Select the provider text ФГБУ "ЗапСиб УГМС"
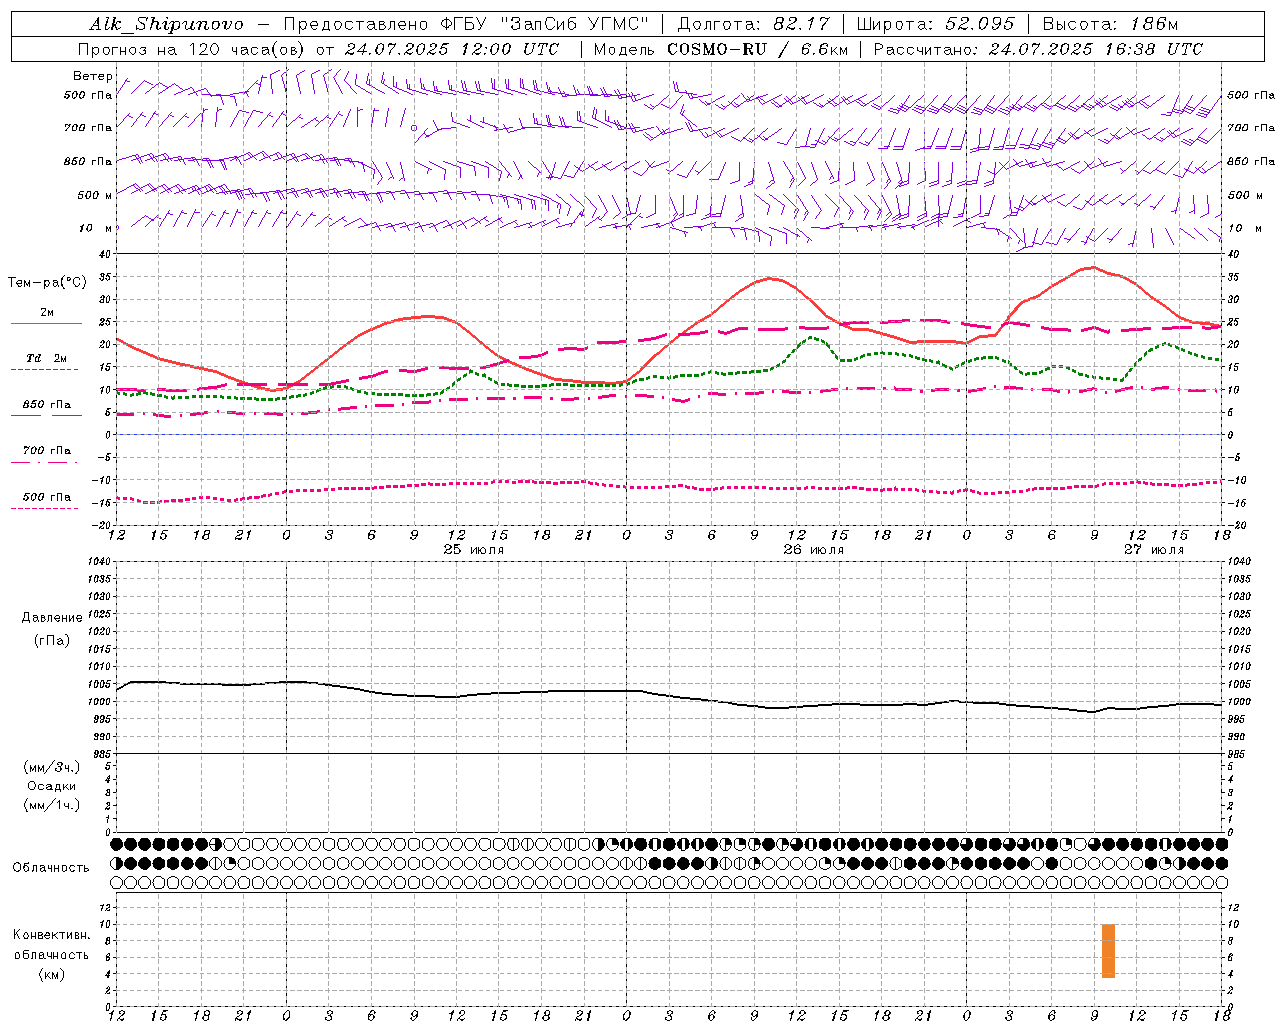The height and width of the screenshot is (1024, 1280). (545, 24)
